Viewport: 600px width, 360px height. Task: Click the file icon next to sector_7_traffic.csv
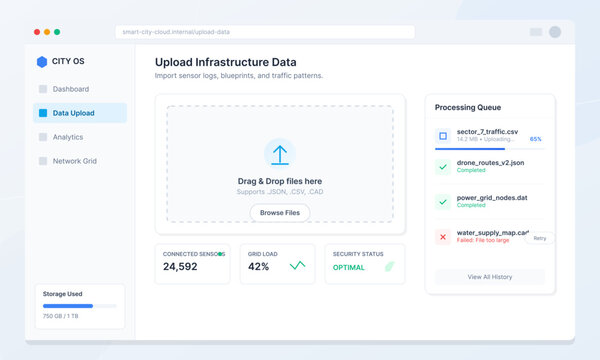pos(443,136)
